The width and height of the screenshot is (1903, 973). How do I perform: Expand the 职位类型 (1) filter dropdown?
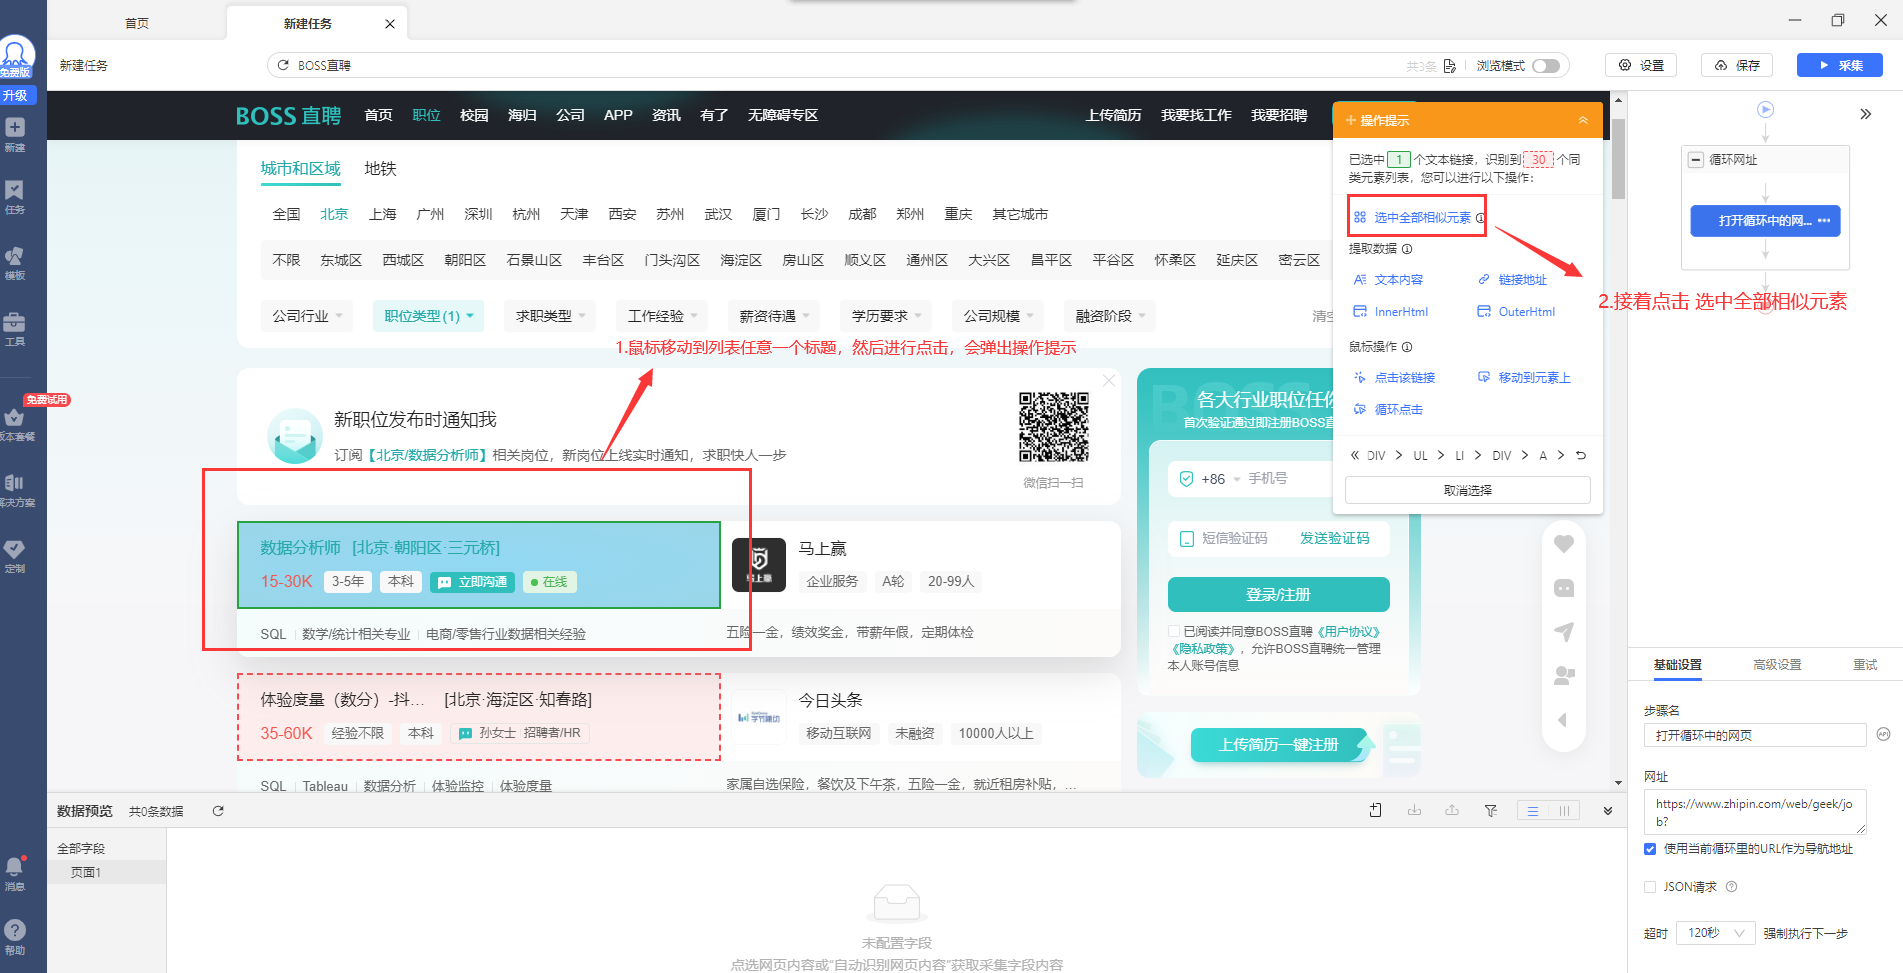[x=428, y=316]
